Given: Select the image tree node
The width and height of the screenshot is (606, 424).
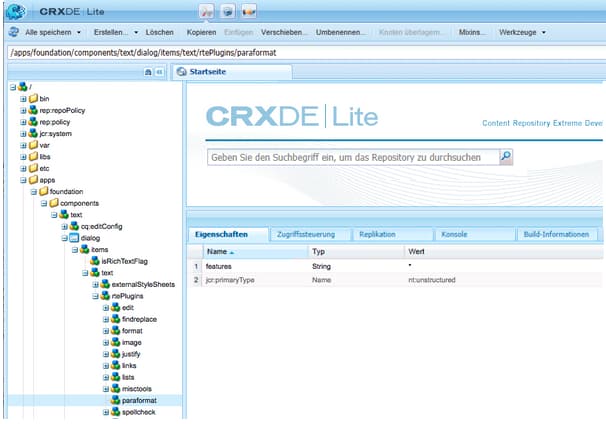Looking at the screenshot, I should click(x=131, y=342).
